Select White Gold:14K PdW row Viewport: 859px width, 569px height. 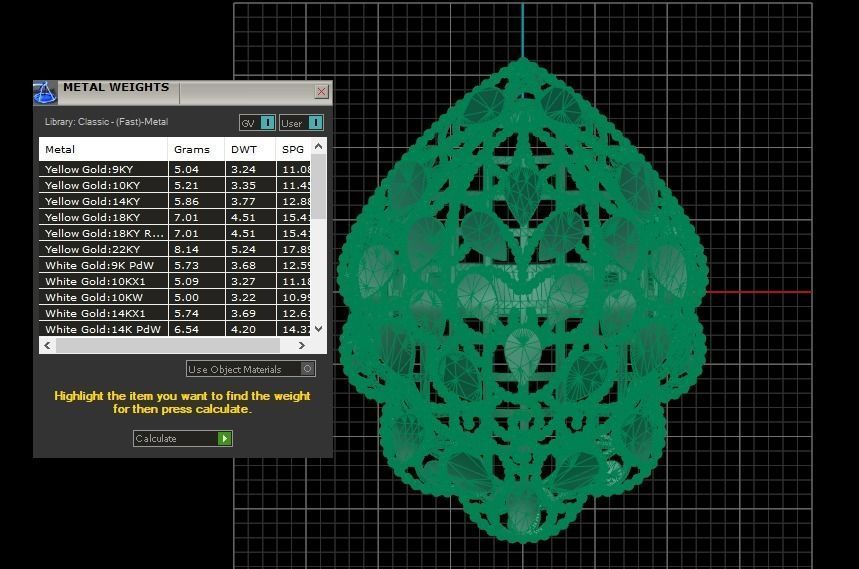[174, 329]
